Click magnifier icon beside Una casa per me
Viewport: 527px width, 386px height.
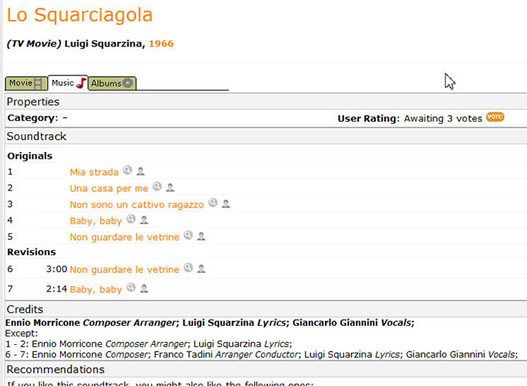coord(157,187)
